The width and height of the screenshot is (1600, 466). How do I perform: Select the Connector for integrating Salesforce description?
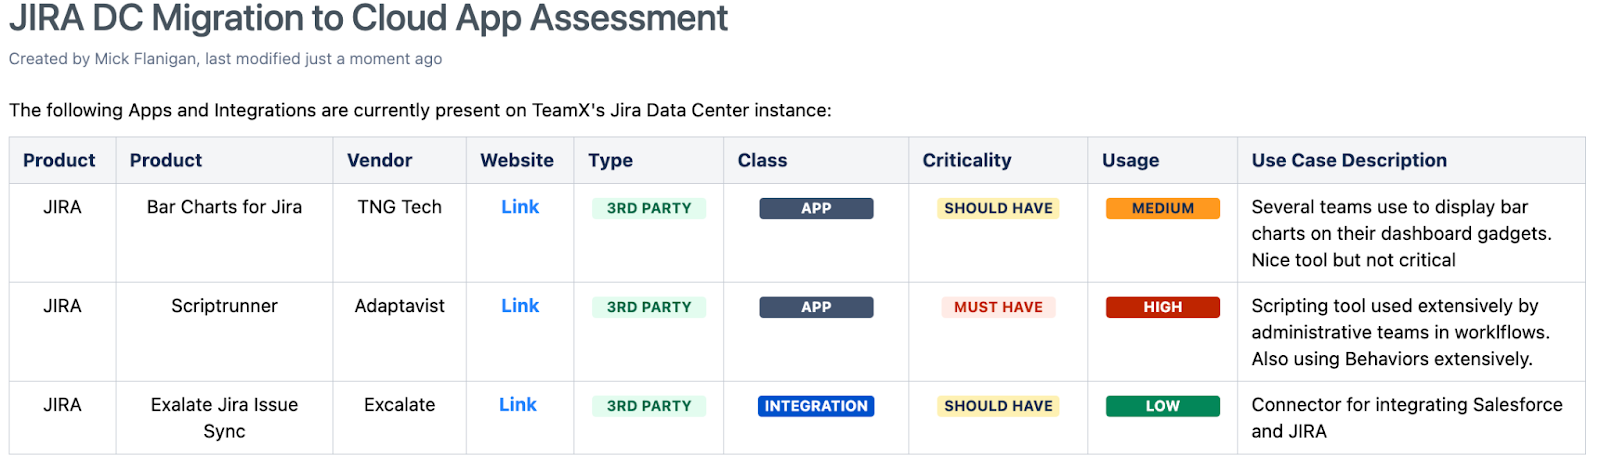pyautogui.click(x=1407, y=418)
